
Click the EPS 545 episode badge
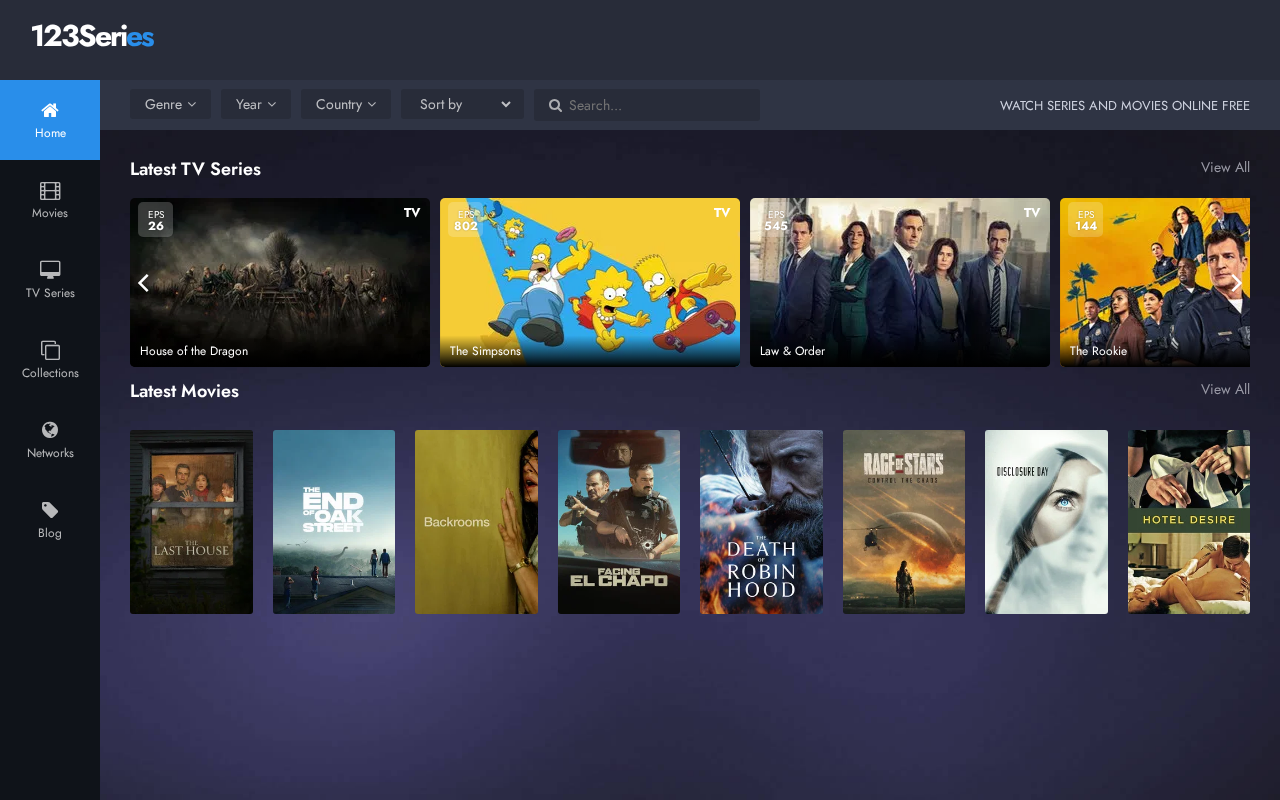[x=776, y=220]
